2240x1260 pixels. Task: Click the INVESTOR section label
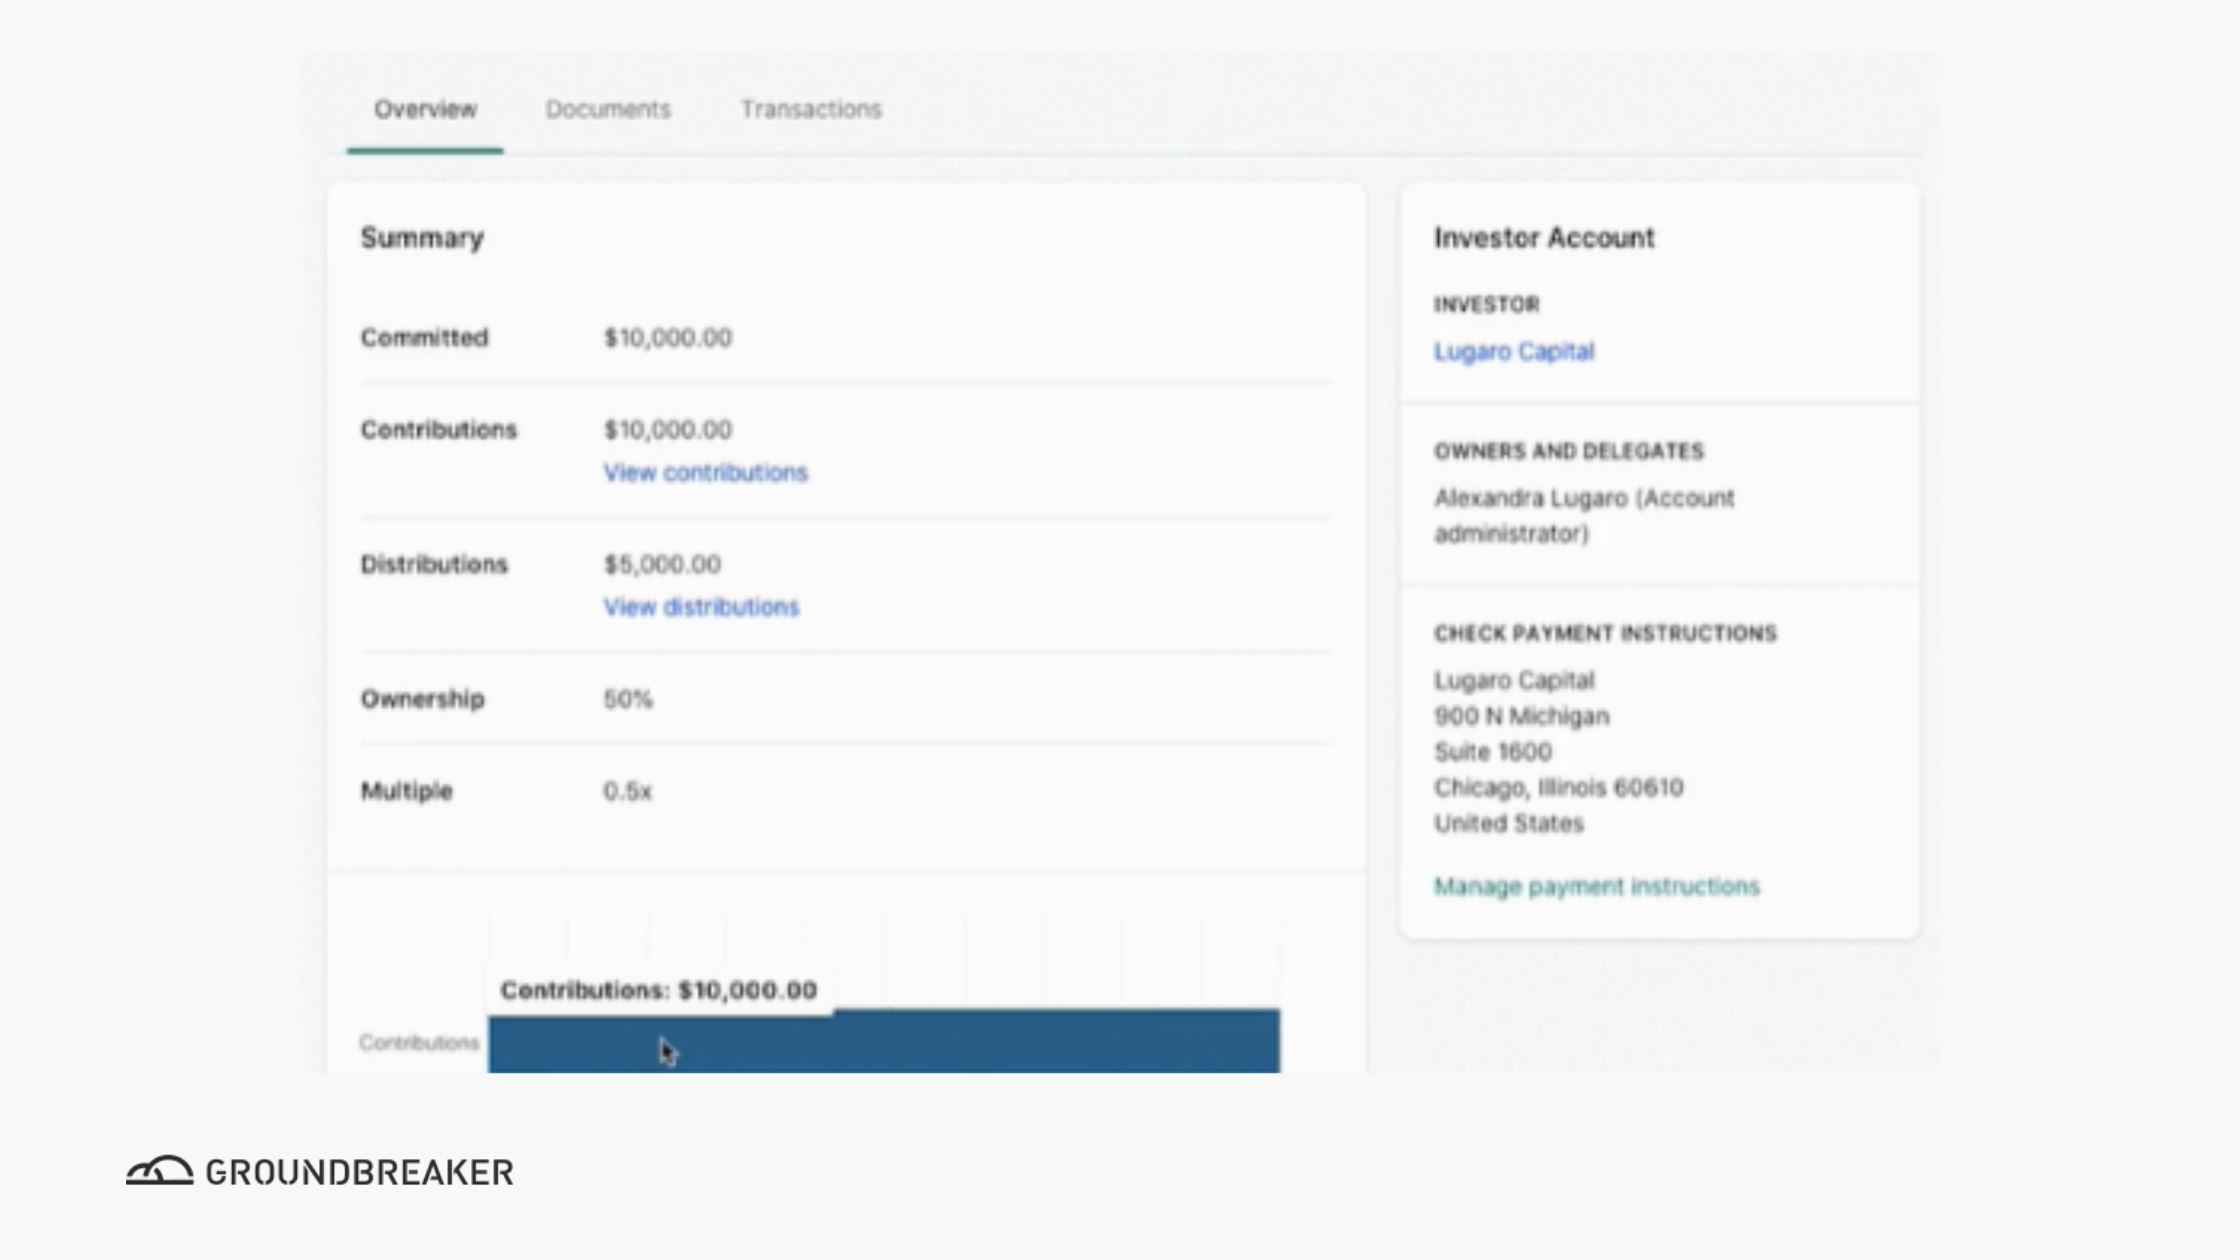(x=1487, y=304)
